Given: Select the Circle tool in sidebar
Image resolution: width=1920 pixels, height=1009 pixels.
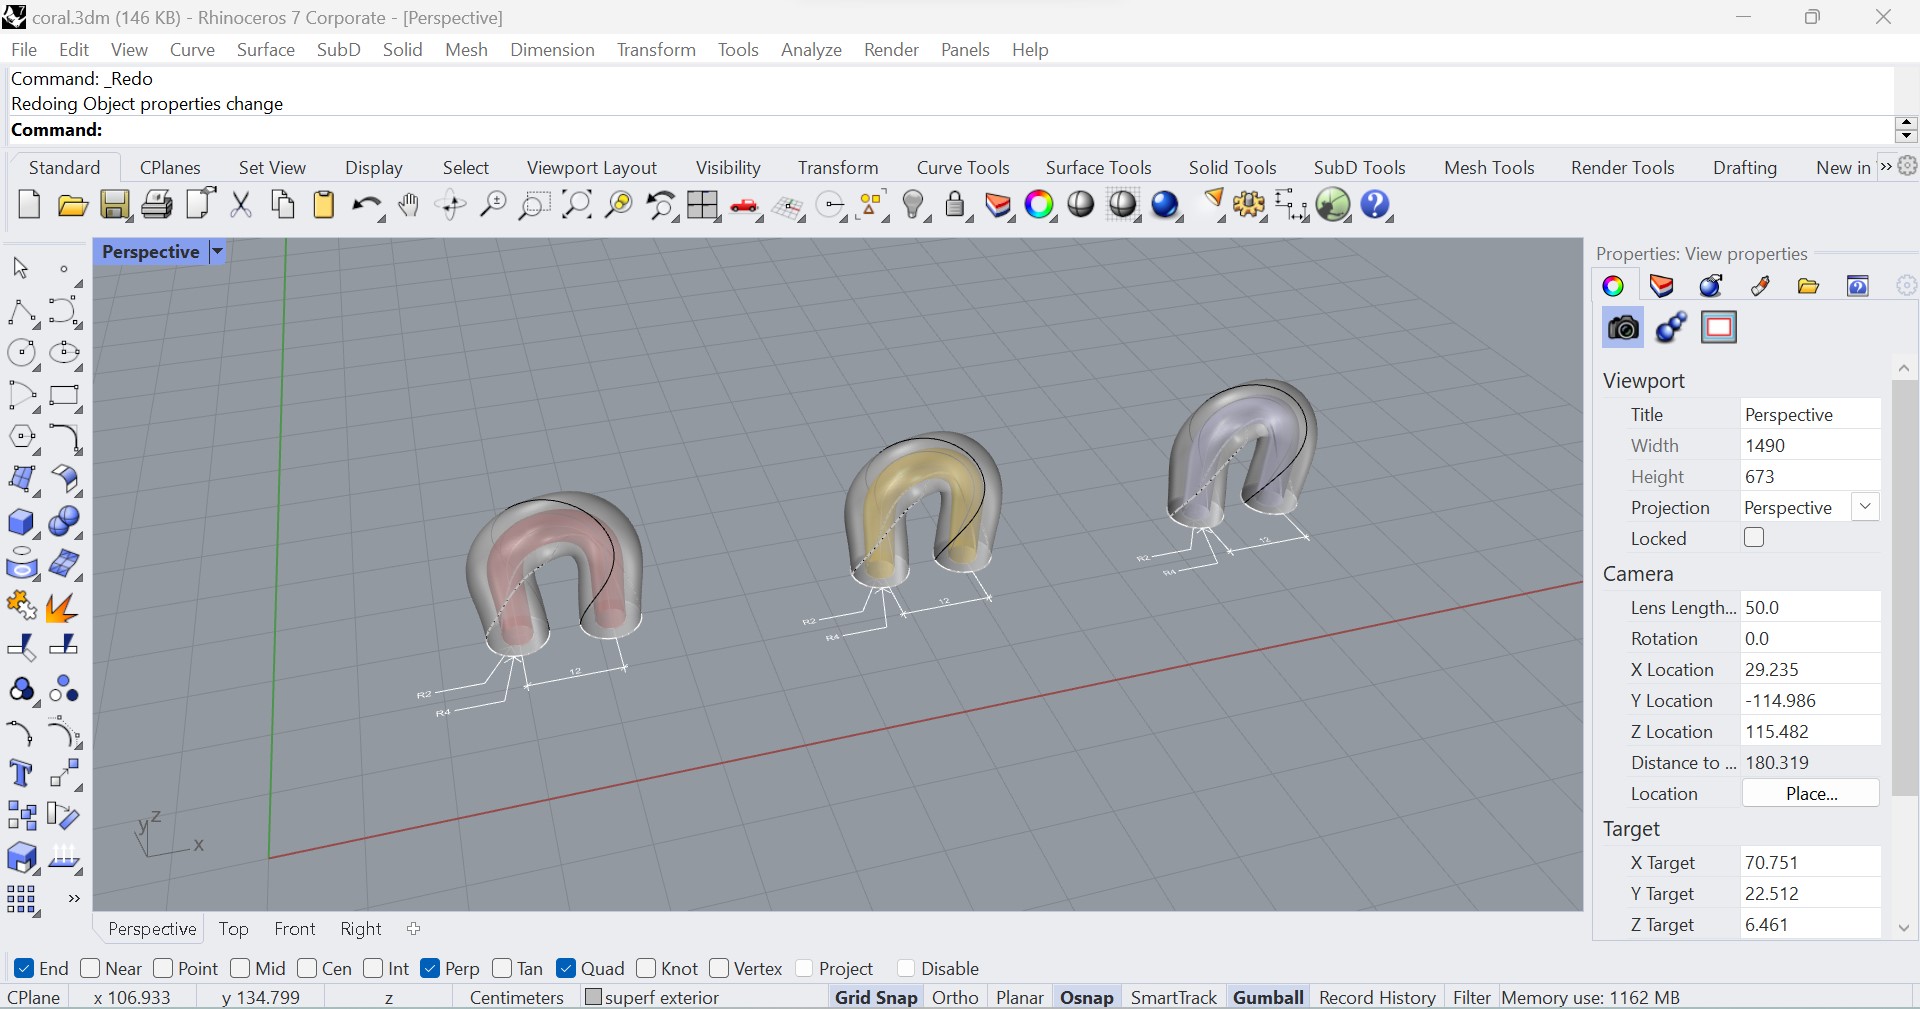Looking at the screenshot, I should [22, 353].
